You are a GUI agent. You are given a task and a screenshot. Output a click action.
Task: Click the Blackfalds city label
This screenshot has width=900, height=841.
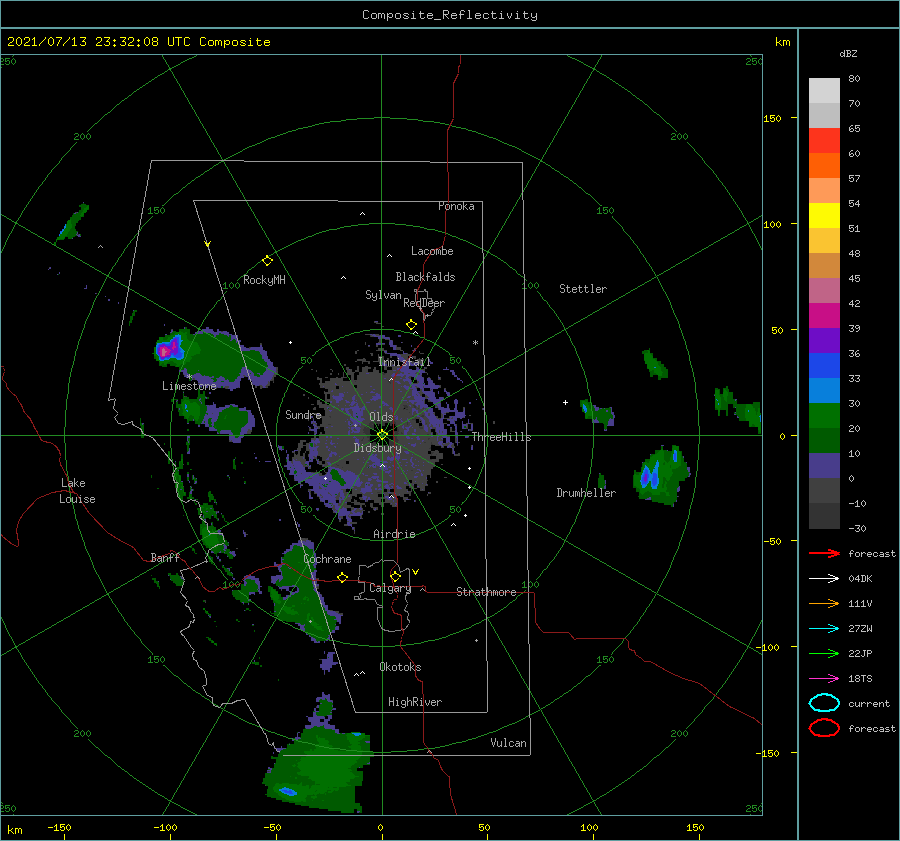[x=425, y=277]
